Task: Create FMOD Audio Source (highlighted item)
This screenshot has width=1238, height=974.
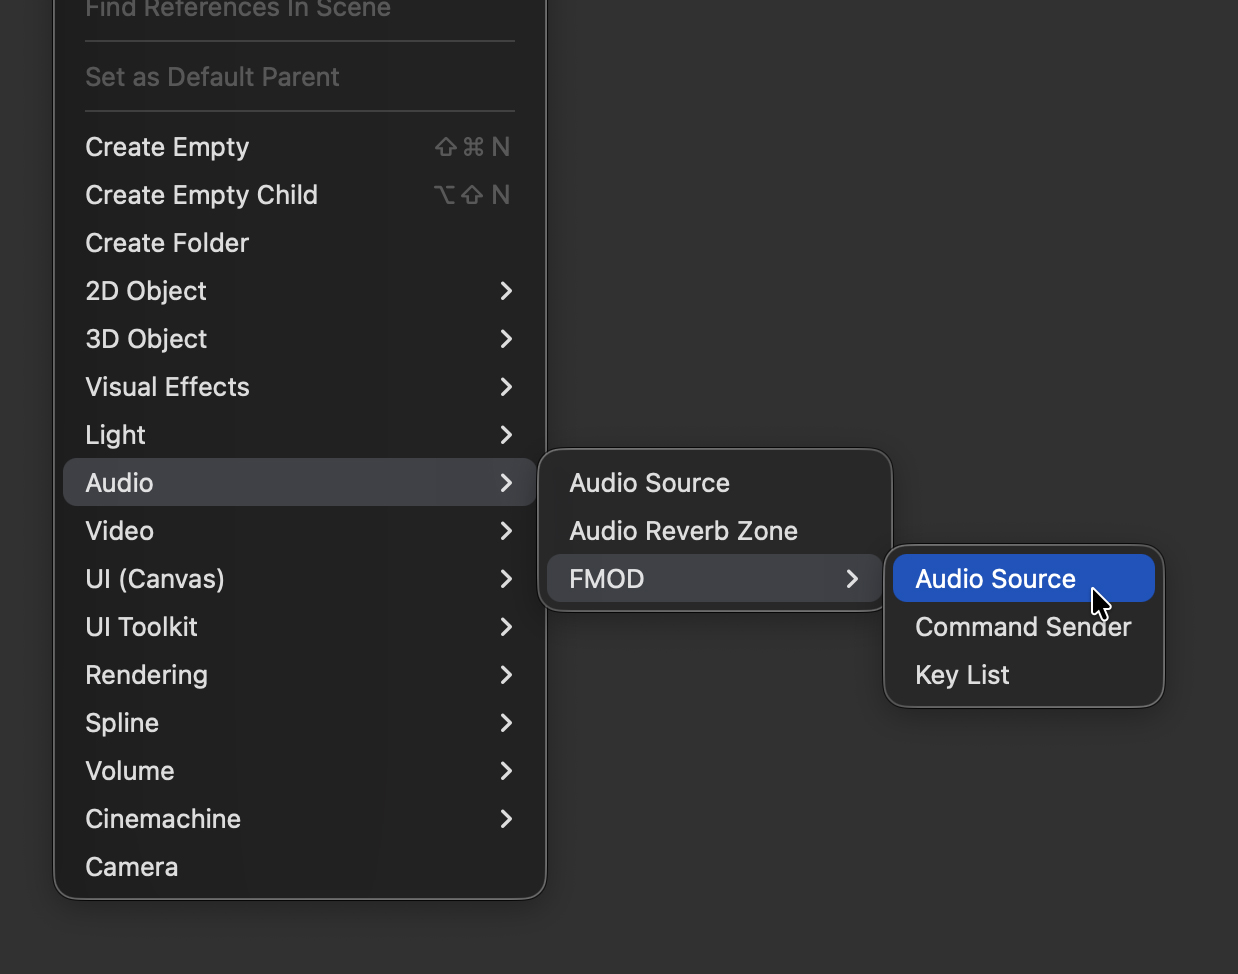Action: (1024, 579)
